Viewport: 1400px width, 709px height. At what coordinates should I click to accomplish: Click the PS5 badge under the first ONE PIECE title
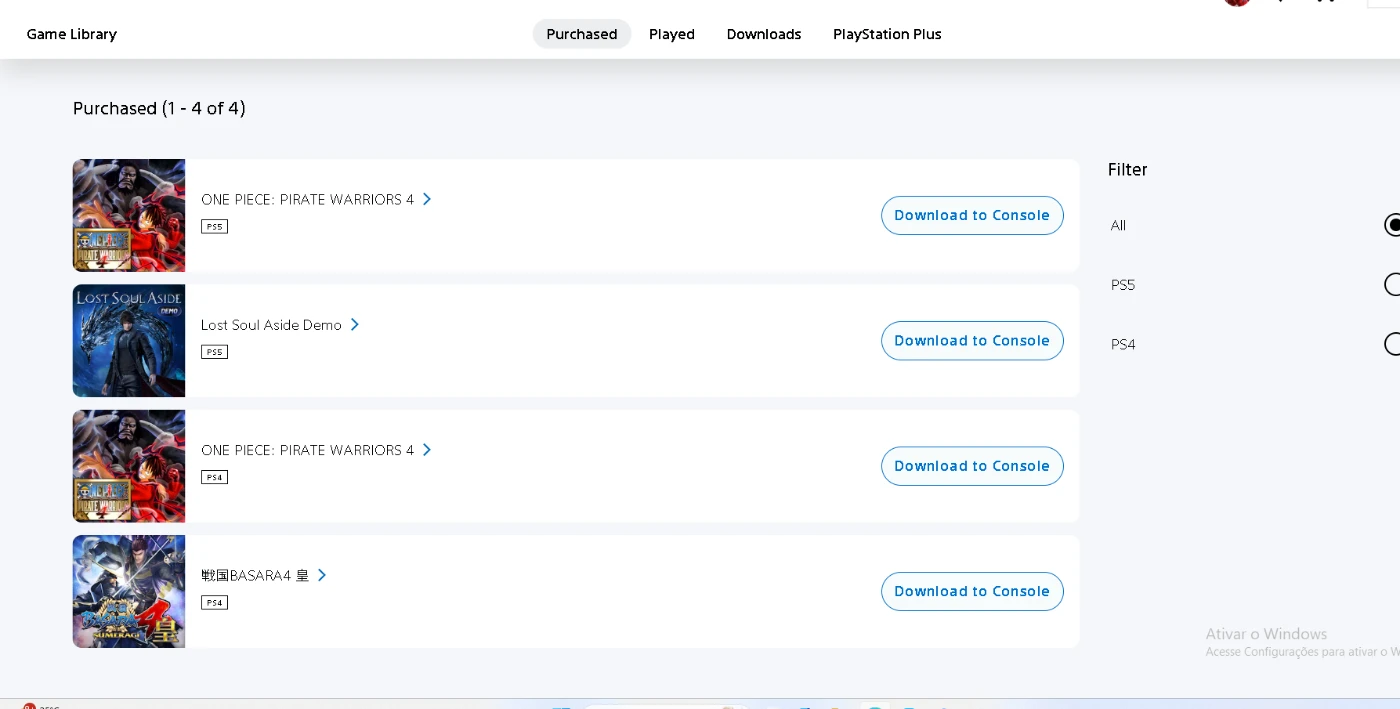click(214, 227)
